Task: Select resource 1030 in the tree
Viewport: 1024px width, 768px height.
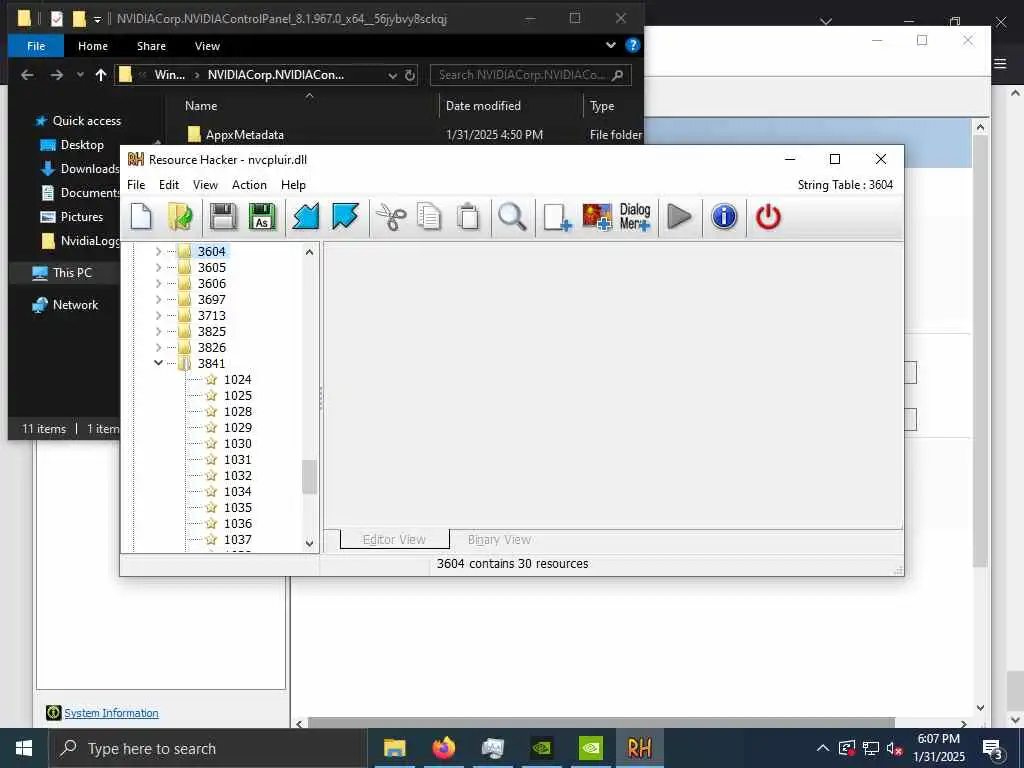Action: click(x=237, y=443)
